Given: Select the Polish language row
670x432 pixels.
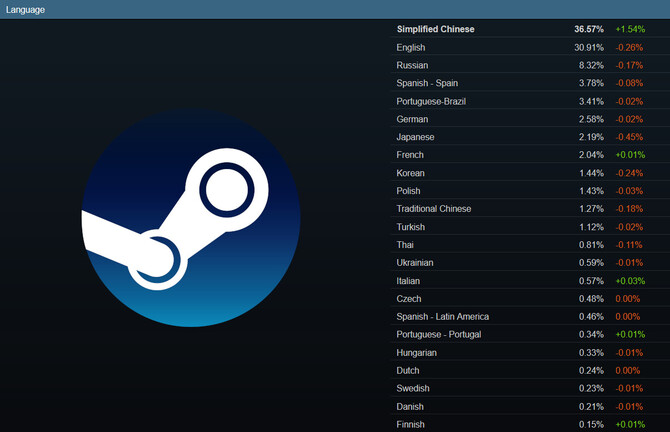Looking at the screenshot, I should point(530,191).
